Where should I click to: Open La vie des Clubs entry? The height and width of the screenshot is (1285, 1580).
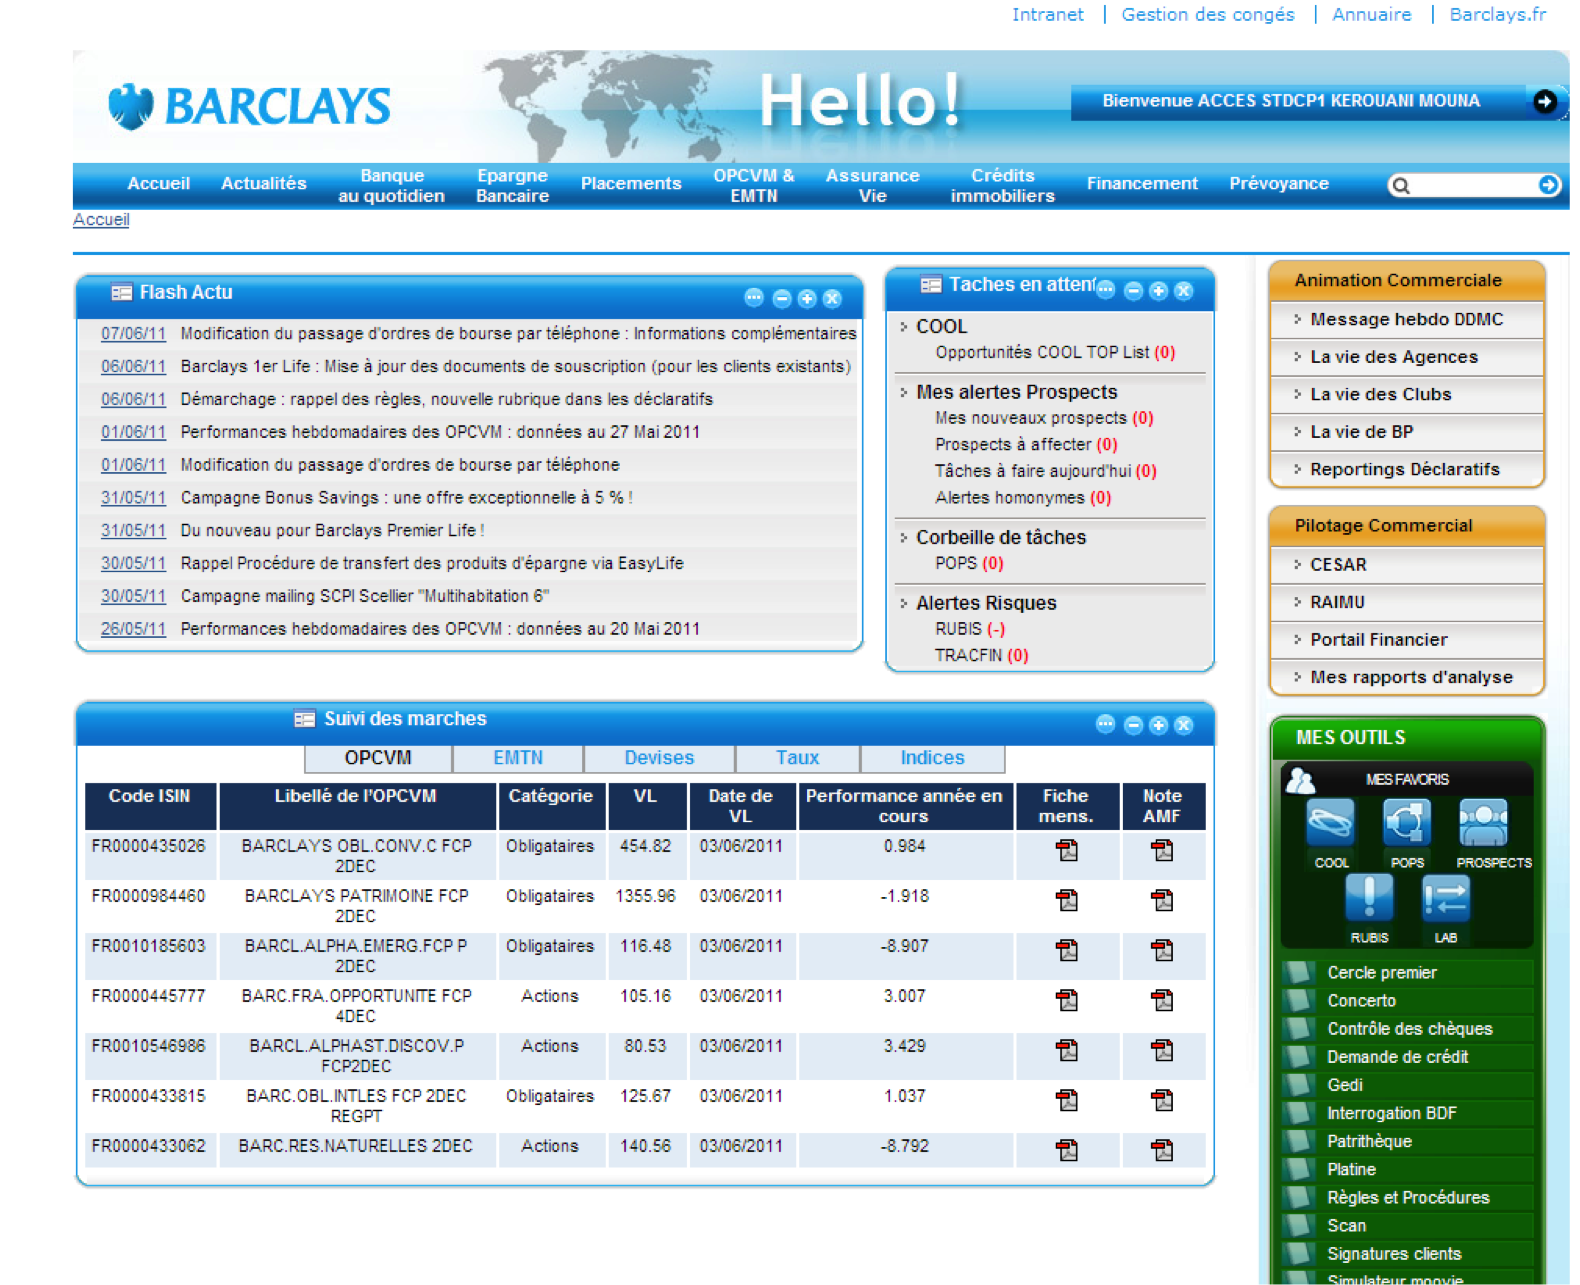[x=1406, y=394]
